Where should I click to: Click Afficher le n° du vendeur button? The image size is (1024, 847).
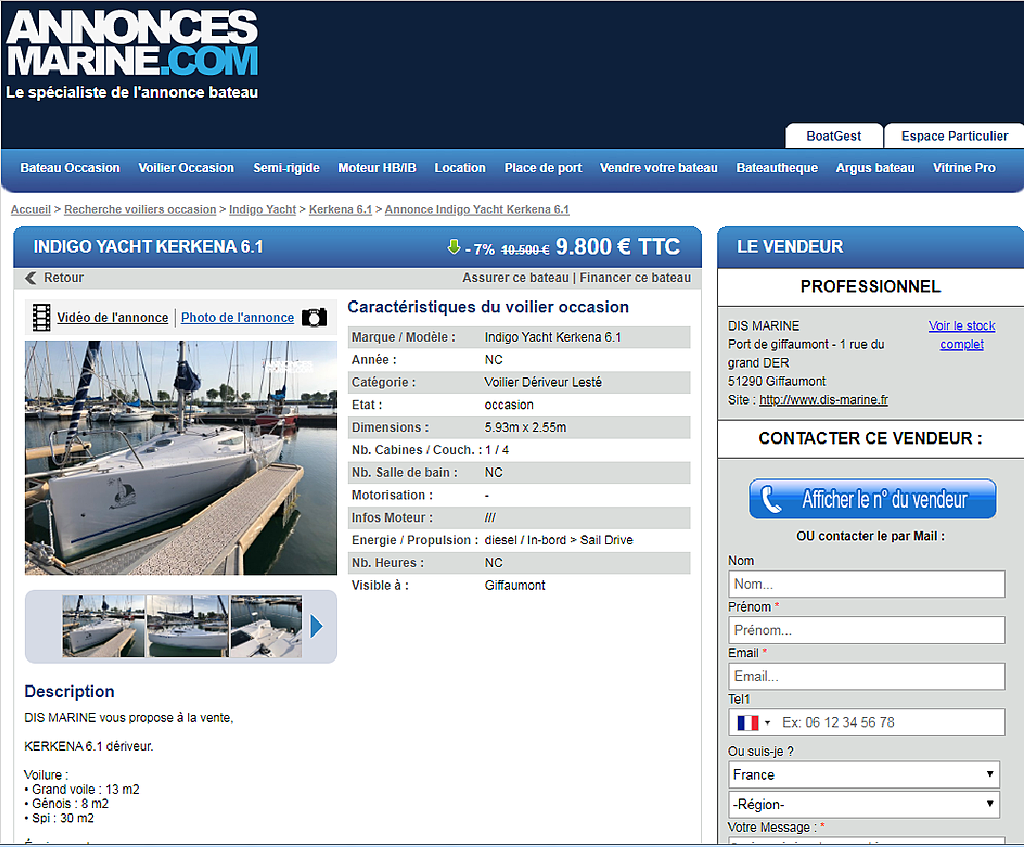point(872,499)
